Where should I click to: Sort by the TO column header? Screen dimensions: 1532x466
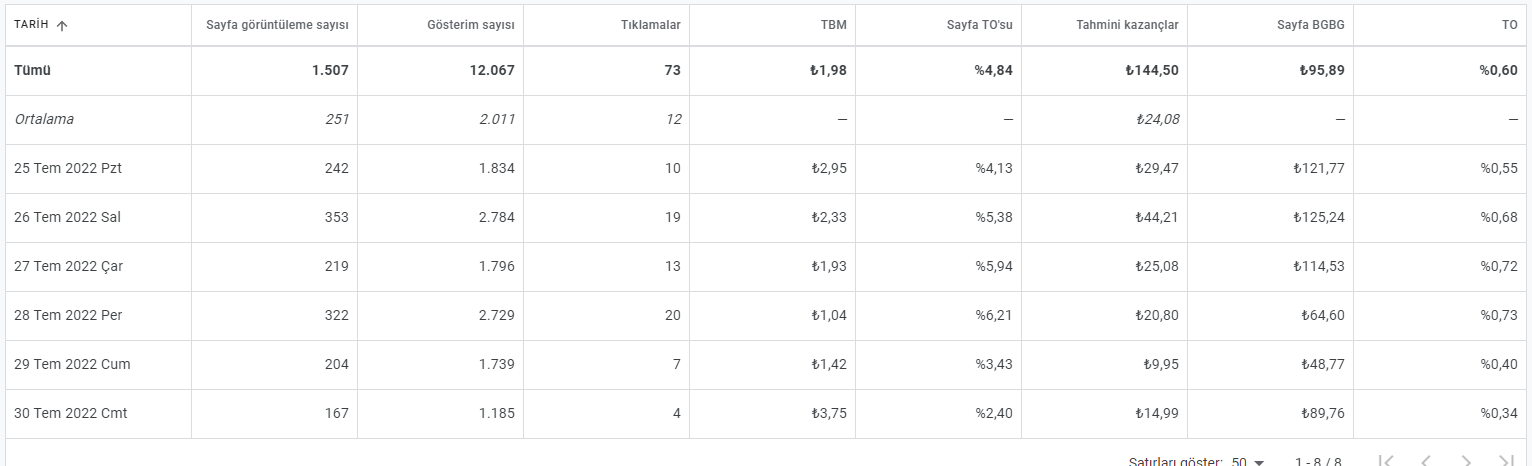click(1510, 25)
